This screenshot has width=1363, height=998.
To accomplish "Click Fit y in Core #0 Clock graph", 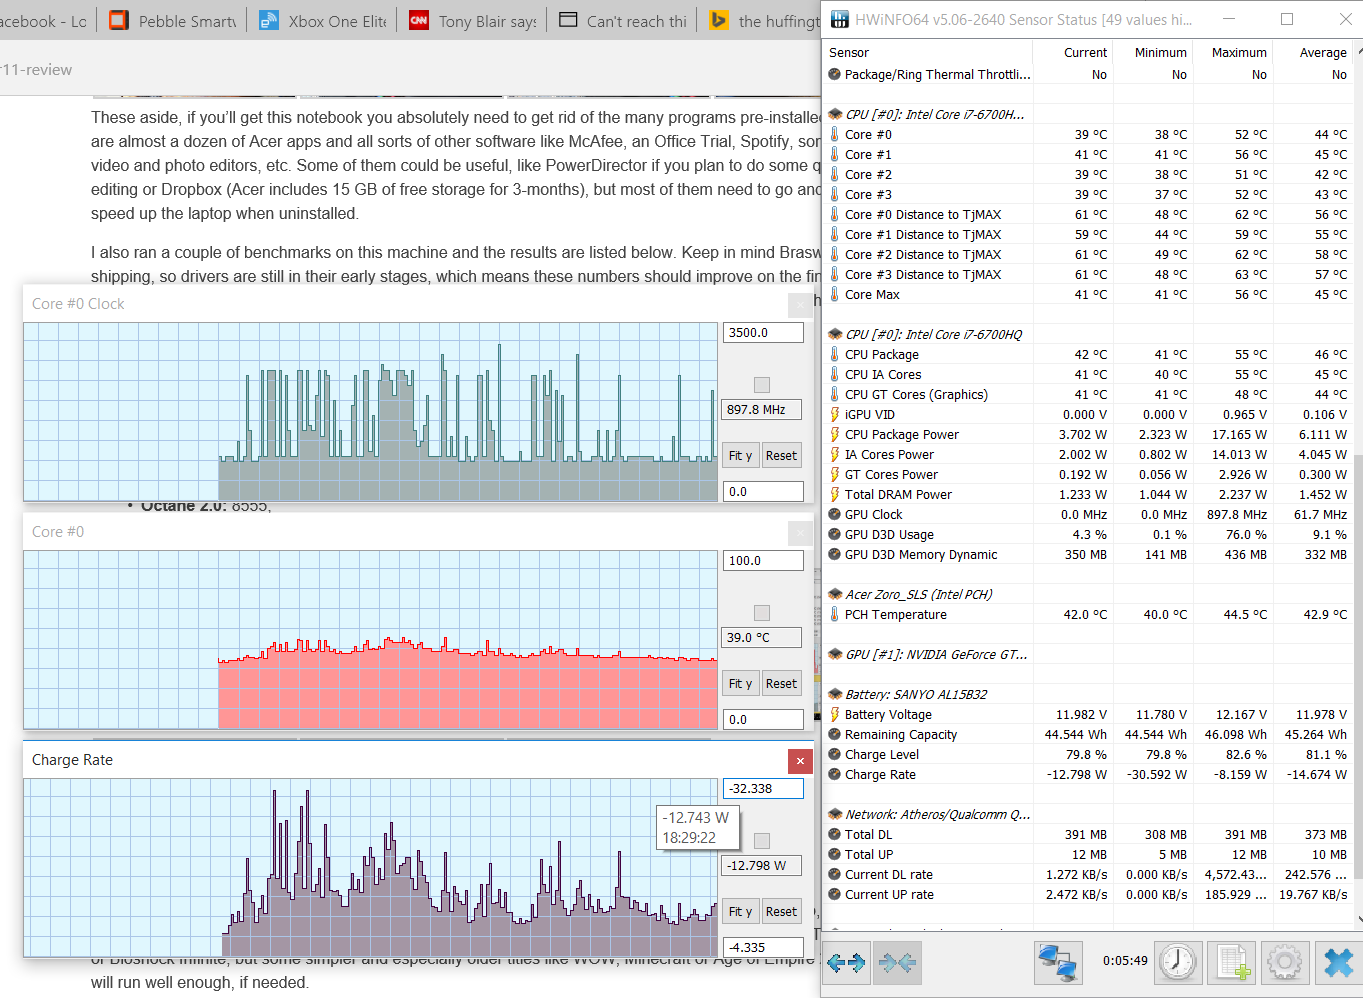I will tap(740, 455).
